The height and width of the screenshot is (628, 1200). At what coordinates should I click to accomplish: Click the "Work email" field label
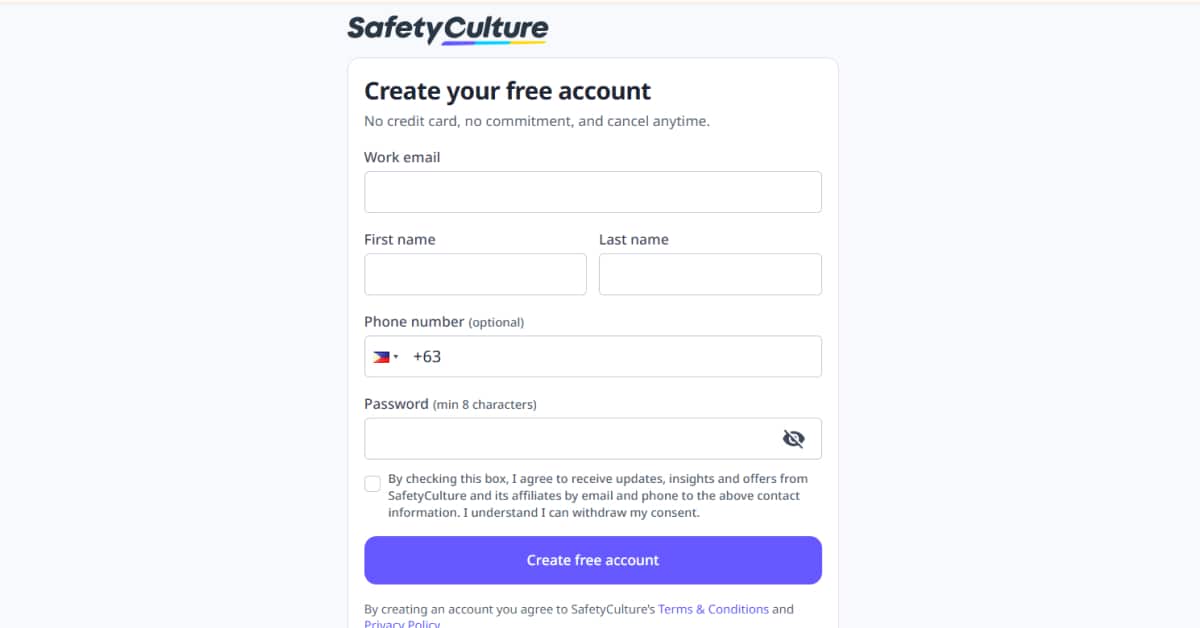(x=402, y=157)
